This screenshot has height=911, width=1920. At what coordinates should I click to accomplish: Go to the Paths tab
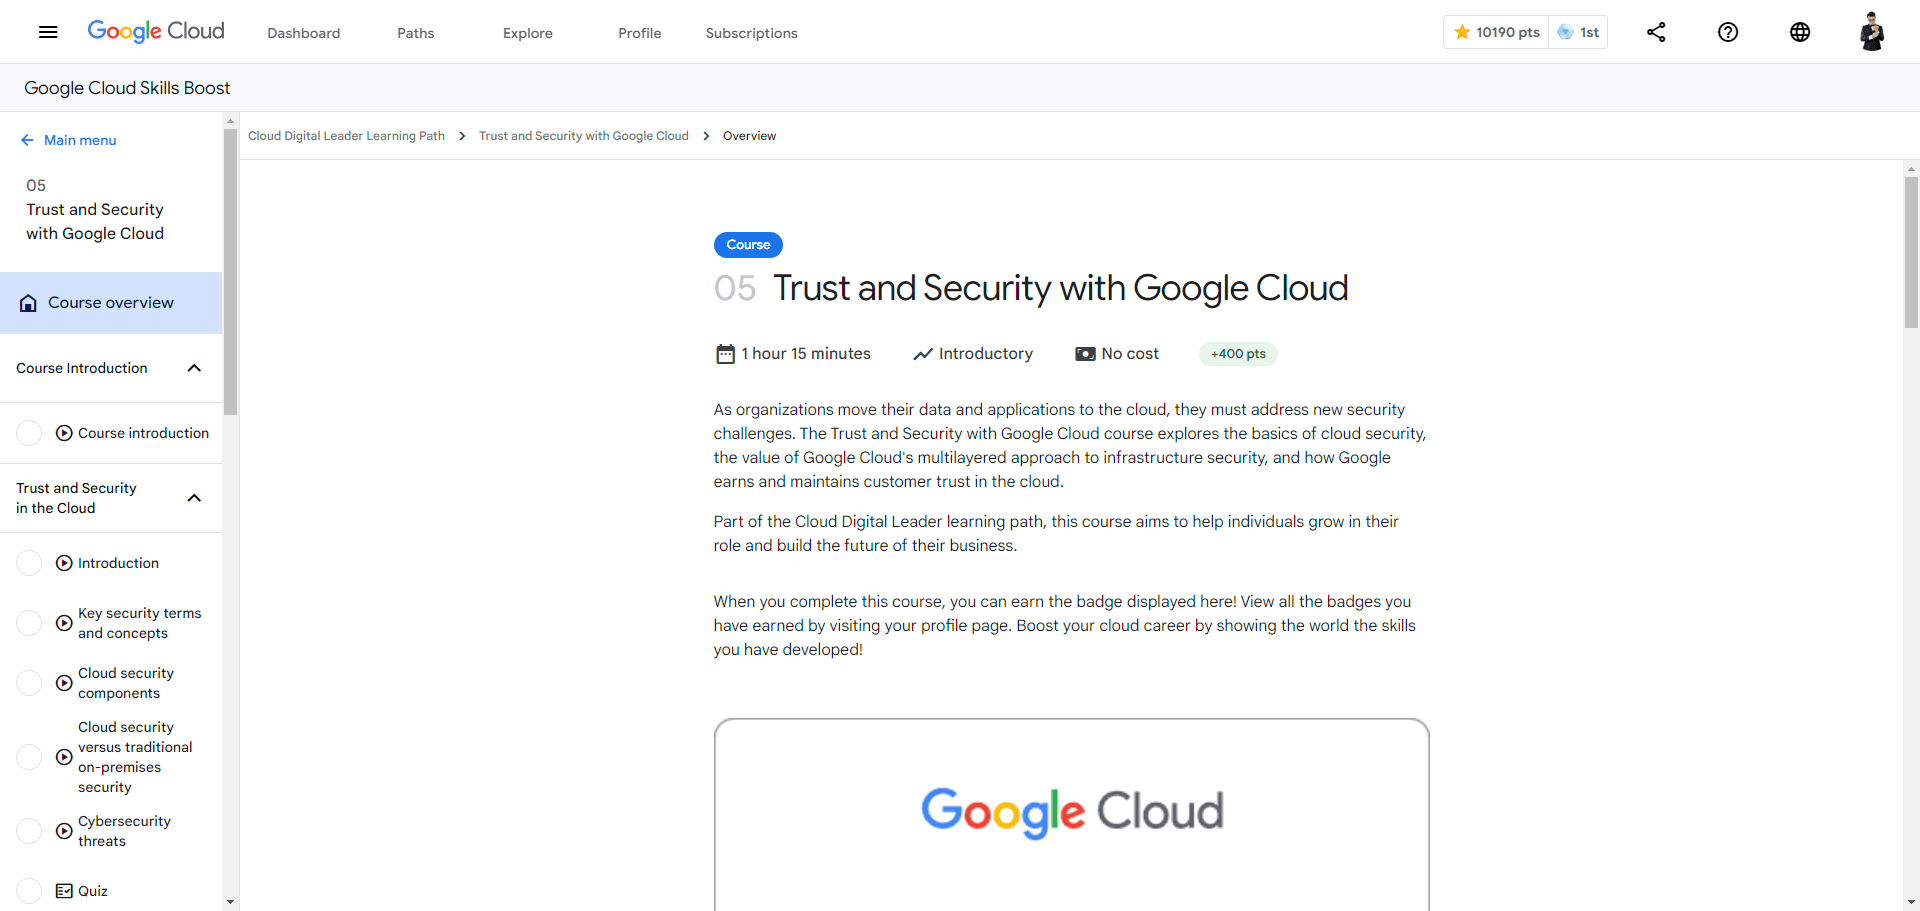point(415,33)
